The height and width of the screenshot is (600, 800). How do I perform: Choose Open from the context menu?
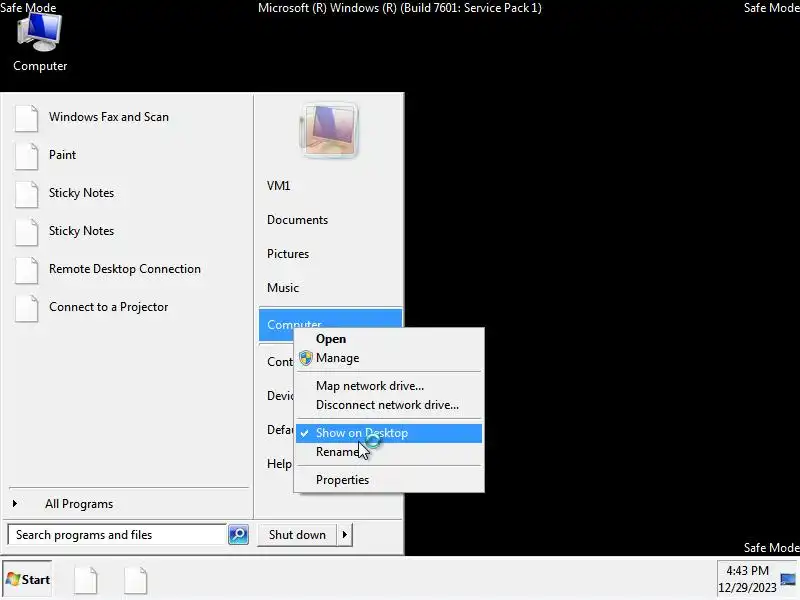click(x=389, y=339)
